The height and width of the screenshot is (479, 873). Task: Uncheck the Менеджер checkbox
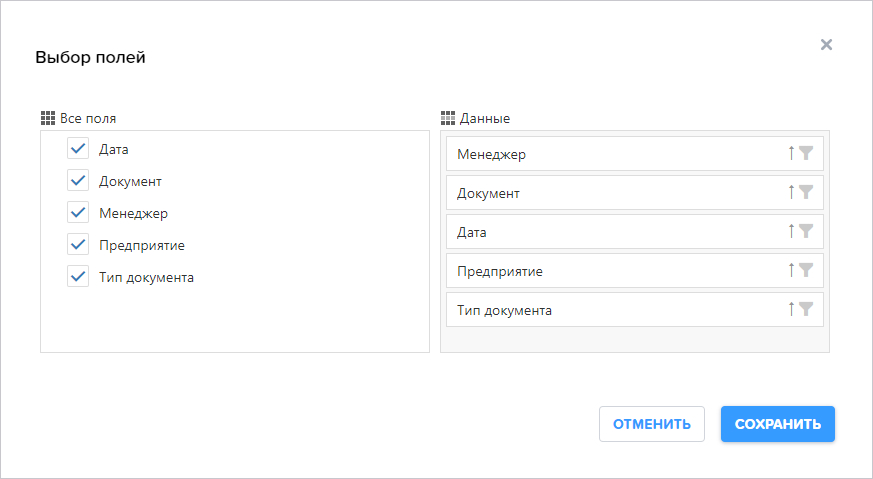pos(78,213)
